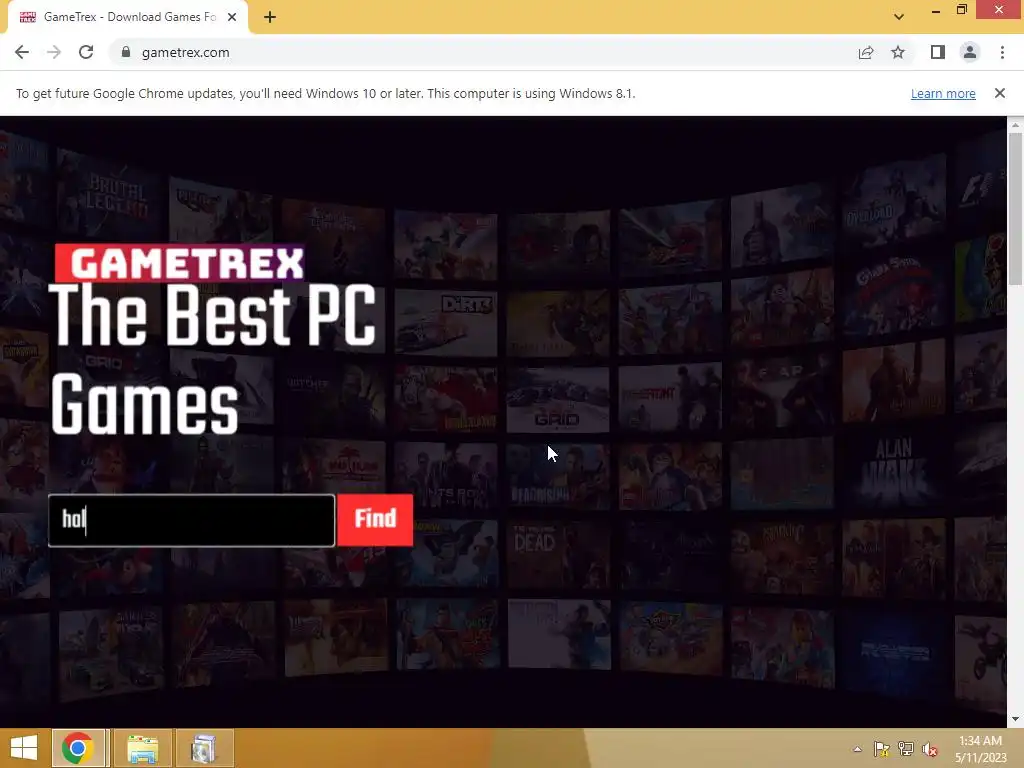The width and height of the screenshot is (1024, 768).
Task: Open the Chrome profile avatar
Action: (x=970, y=52)
